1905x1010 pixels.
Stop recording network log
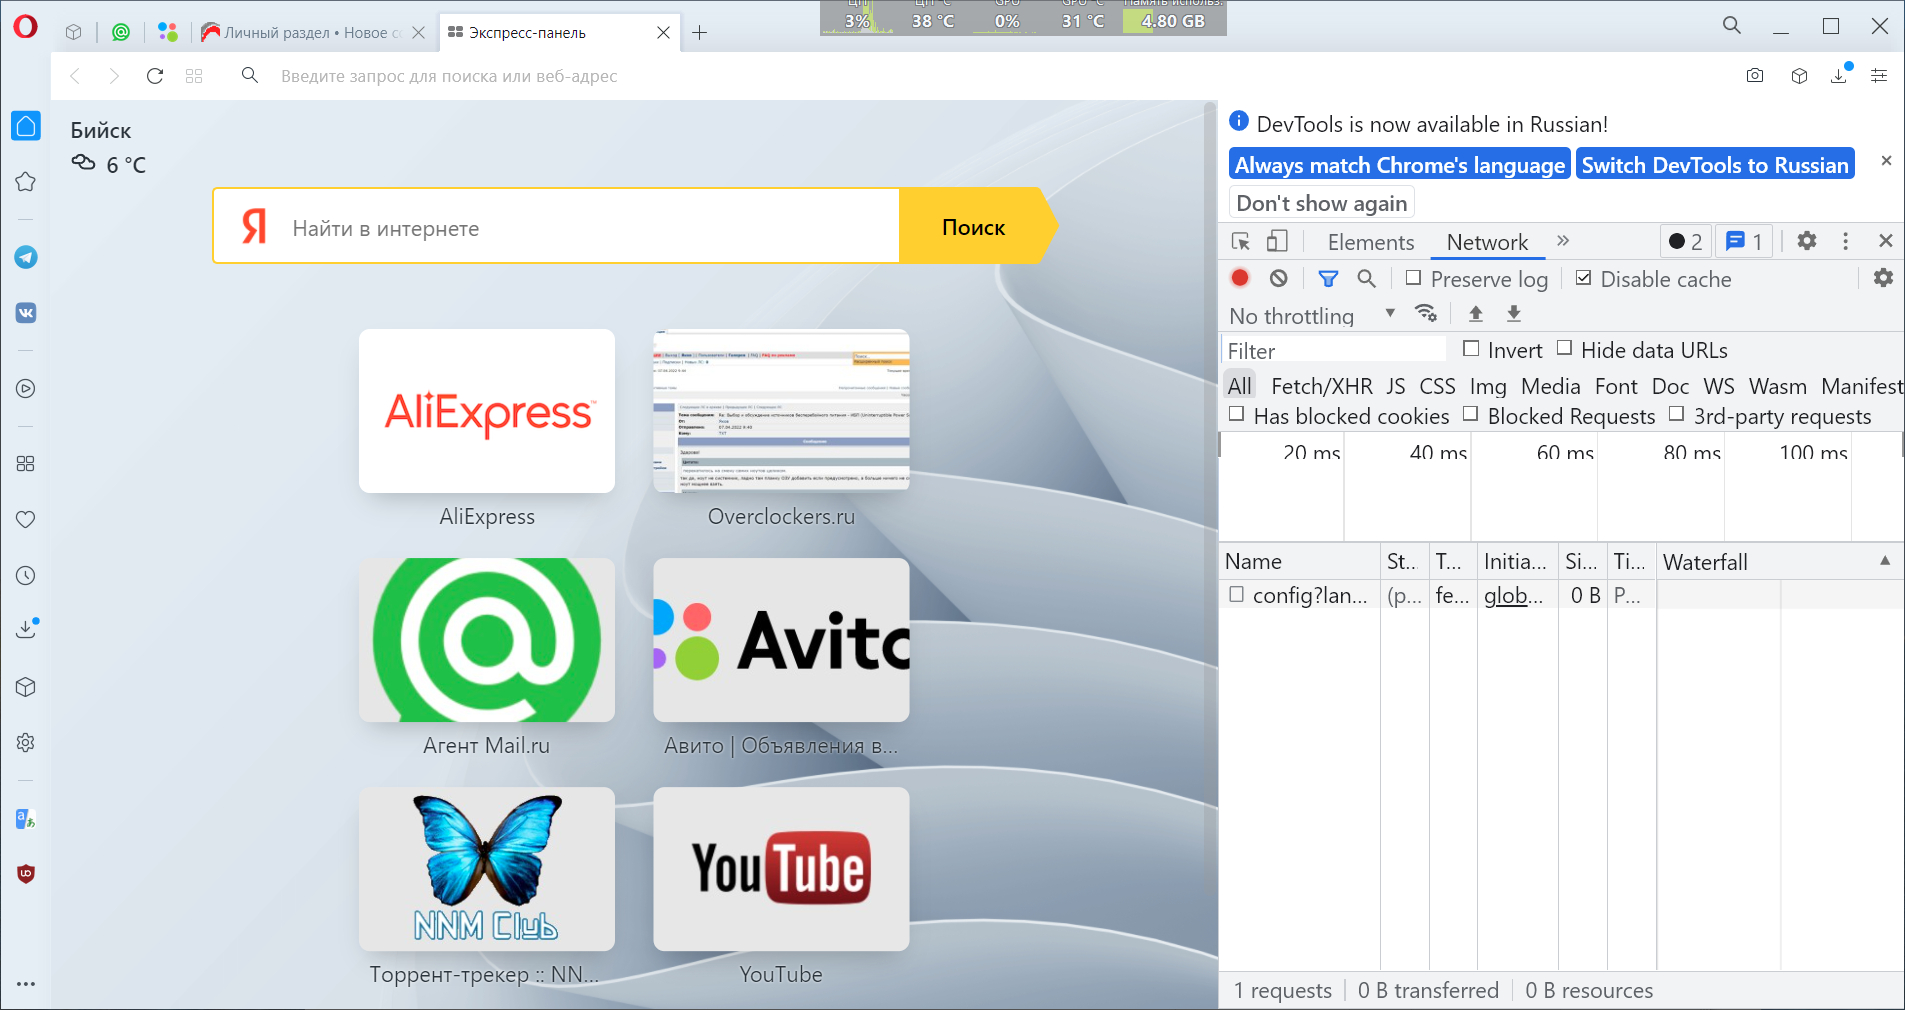(1240, 278)
